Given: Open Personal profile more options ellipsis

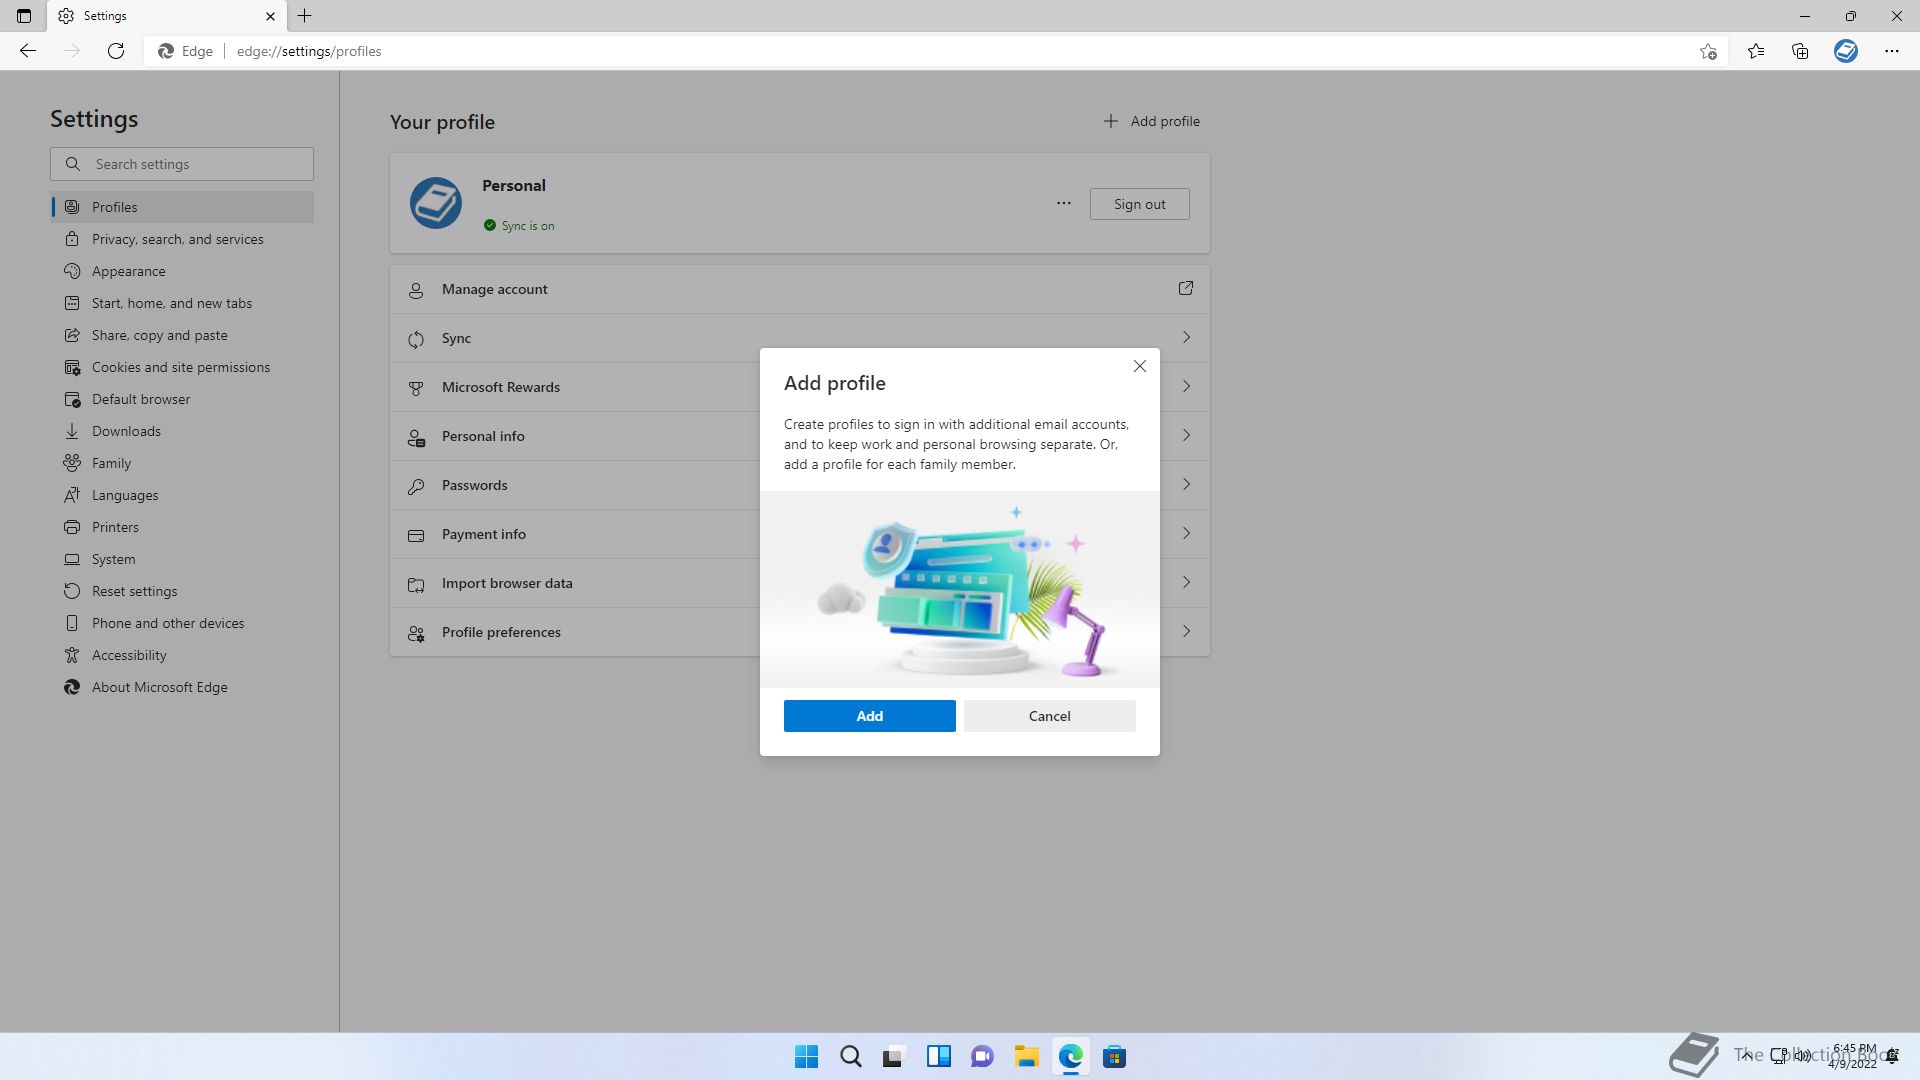Looking at the screenshot, I should (x=1063, y=203).
